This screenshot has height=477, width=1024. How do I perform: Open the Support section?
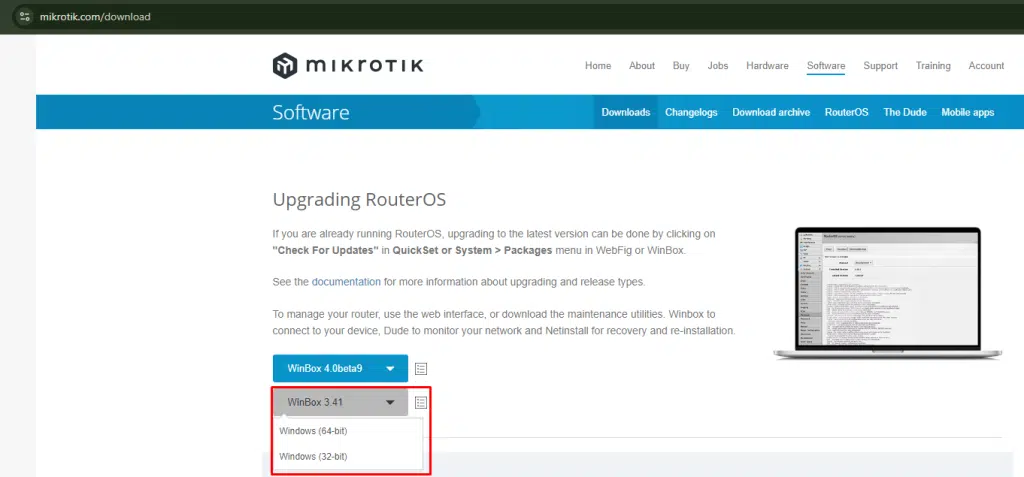[880, 66]
